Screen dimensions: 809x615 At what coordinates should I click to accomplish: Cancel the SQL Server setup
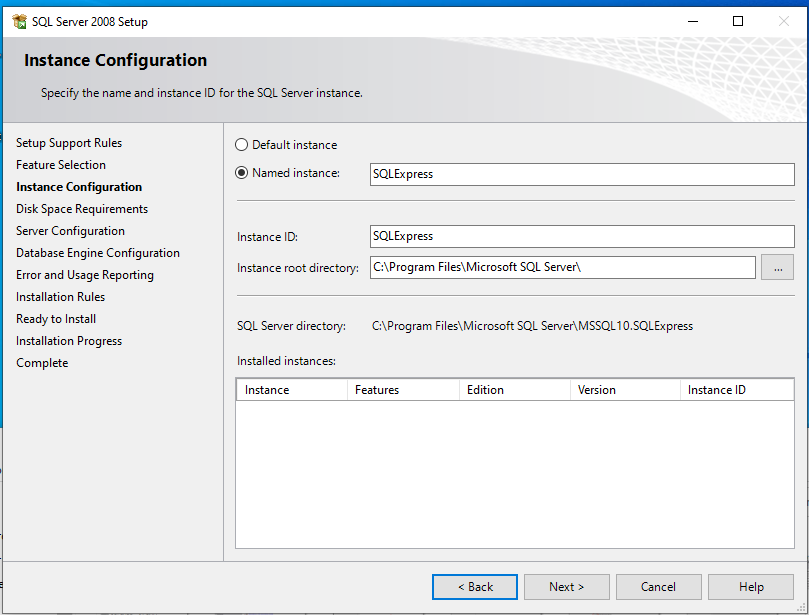click(x=658, y=587)
